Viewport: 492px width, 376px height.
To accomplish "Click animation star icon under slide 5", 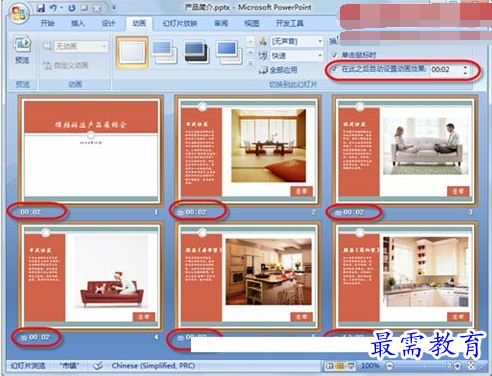I will click(x=180, y=338).
